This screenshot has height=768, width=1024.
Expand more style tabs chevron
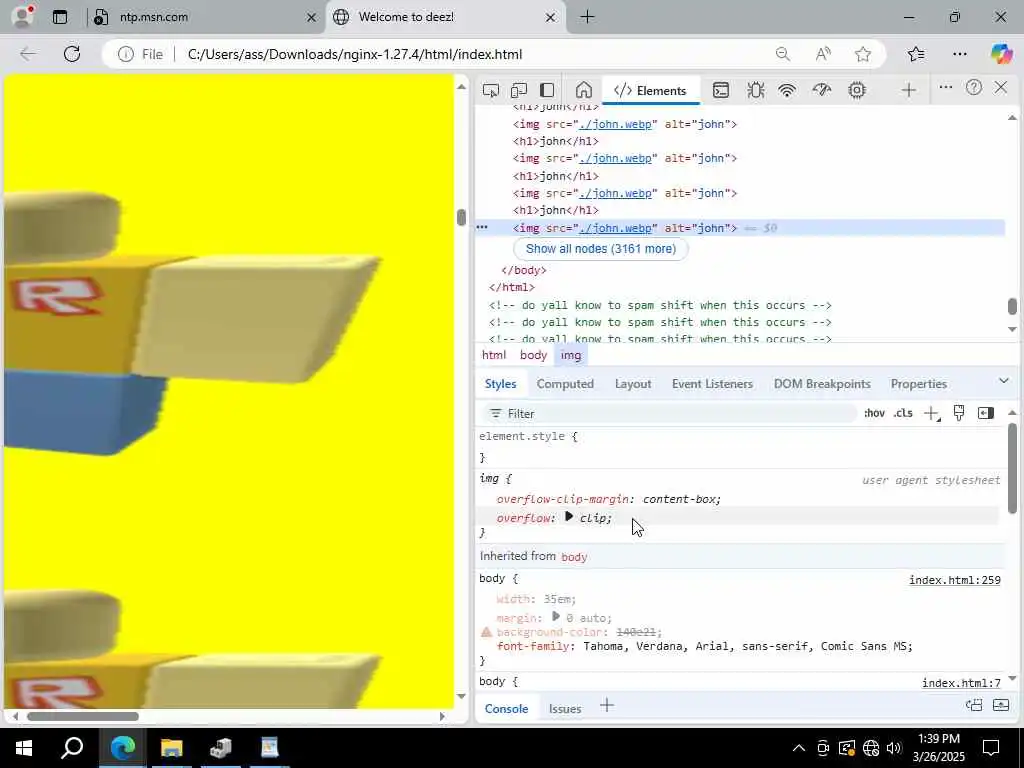(x=1004, y=381)
